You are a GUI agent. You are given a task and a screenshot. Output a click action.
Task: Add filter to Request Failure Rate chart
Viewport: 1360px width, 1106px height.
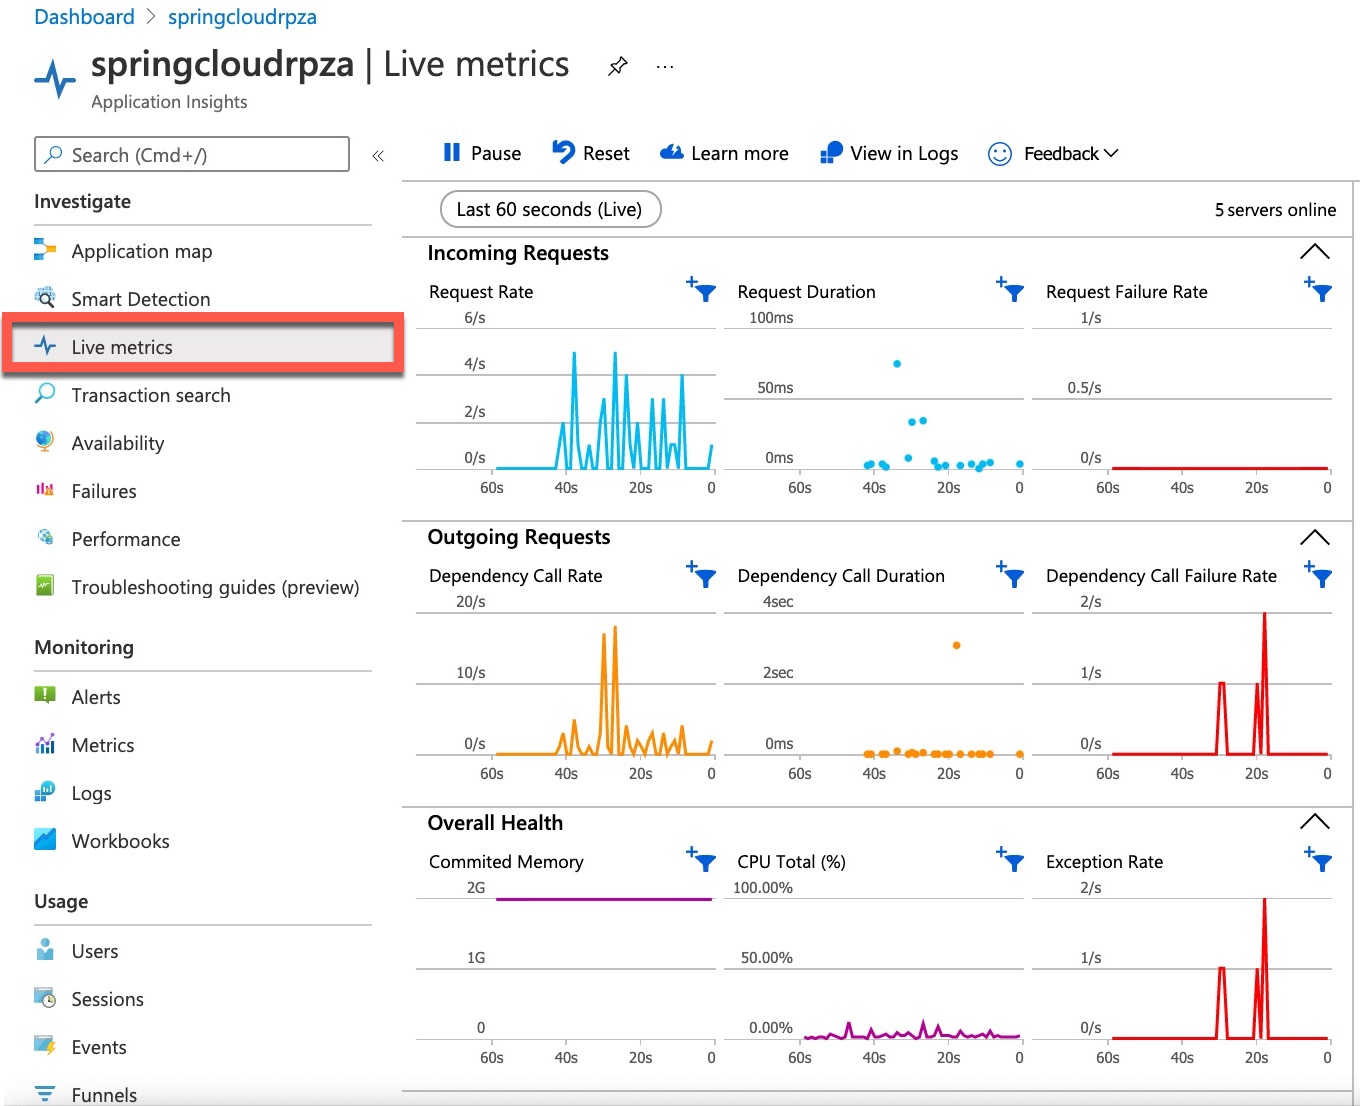(x=1319, y=290)
